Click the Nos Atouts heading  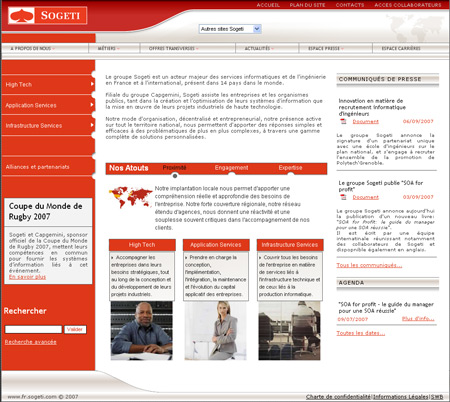(129, 168)
